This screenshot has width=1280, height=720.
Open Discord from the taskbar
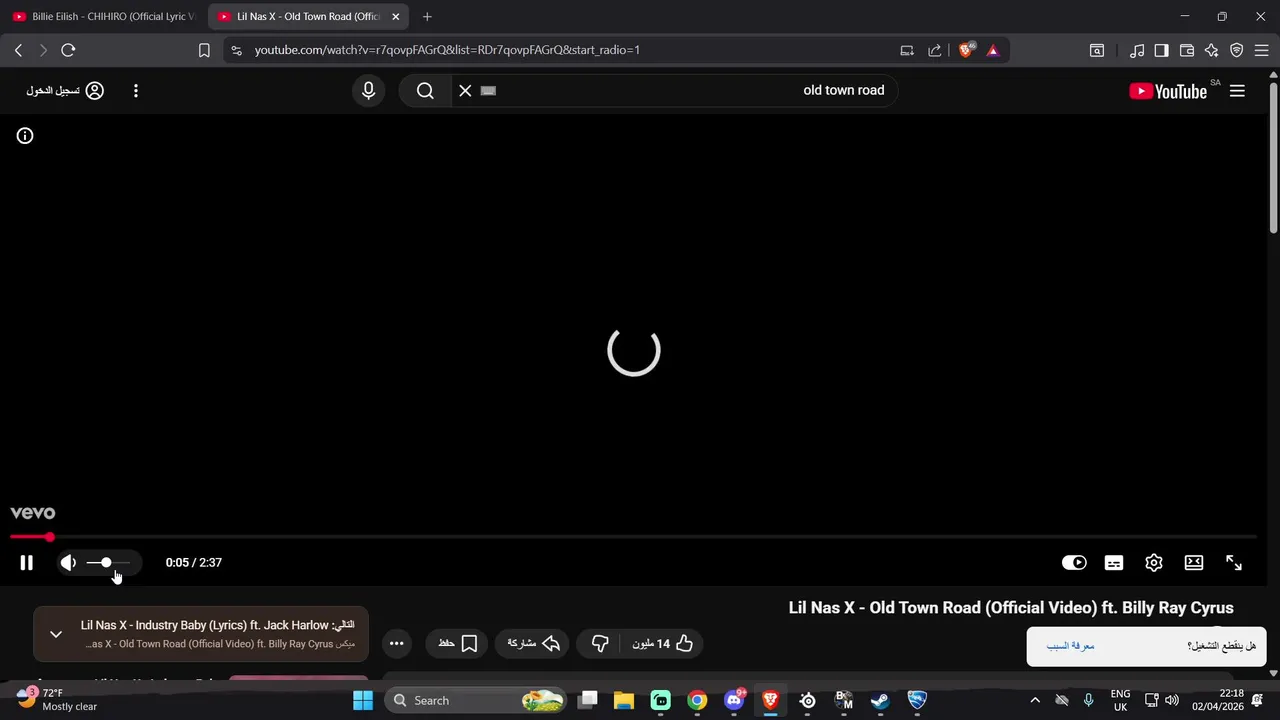[734, 700]
